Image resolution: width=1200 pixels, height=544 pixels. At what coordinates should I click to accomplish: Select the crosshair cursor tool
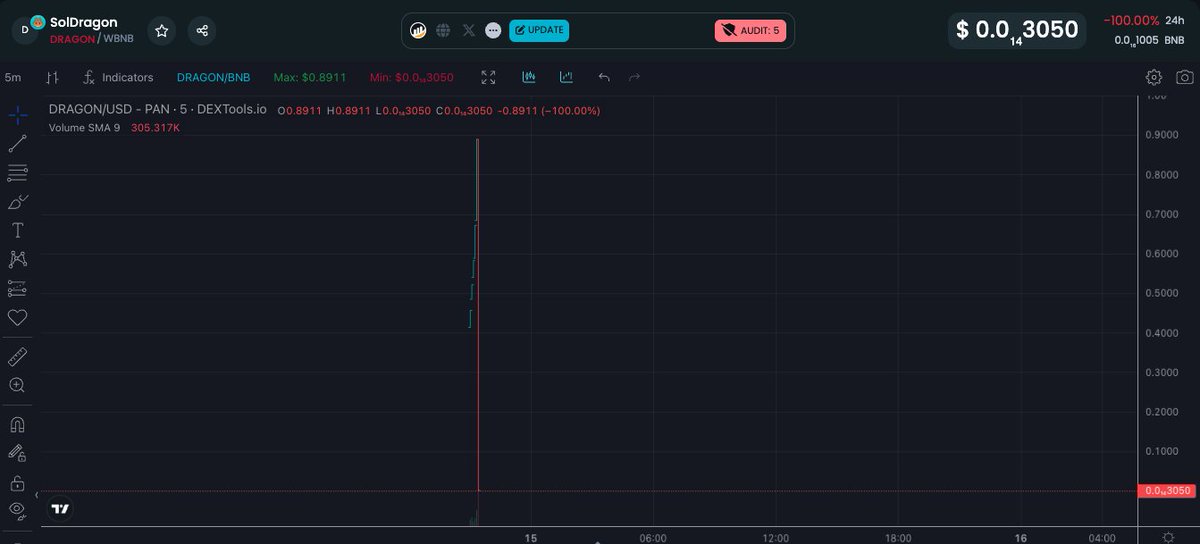[x=17, y=115]
